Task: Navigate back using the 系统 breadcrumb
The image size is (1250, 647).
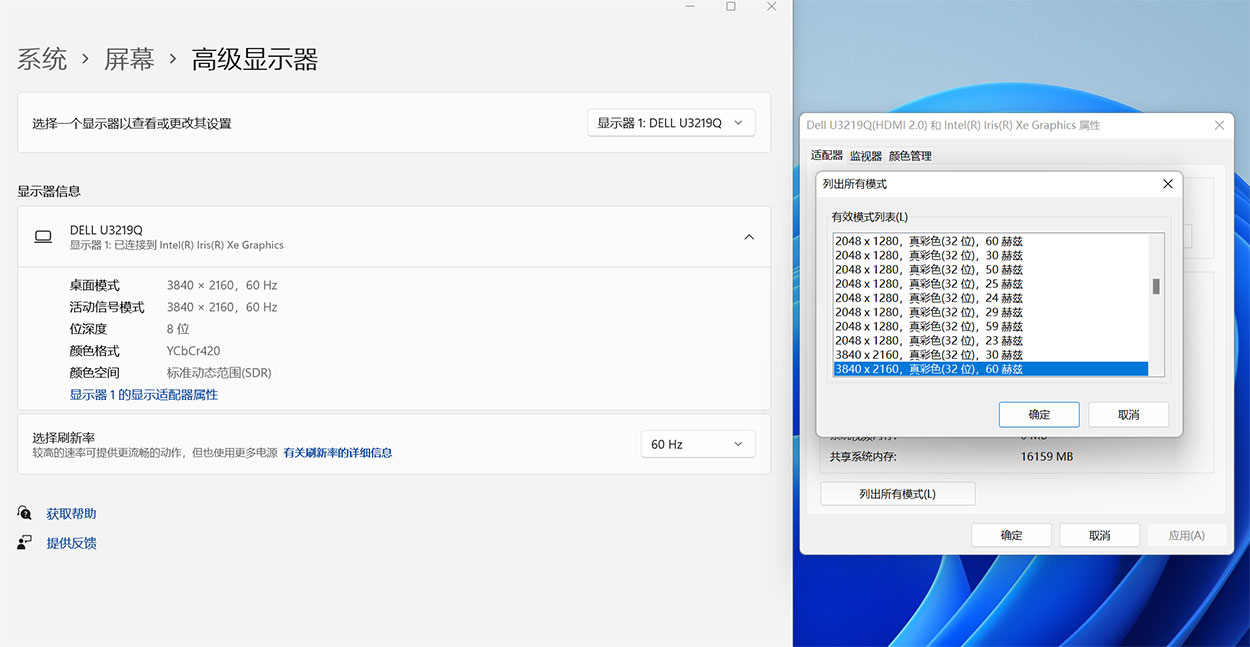Action: [41, 59]
